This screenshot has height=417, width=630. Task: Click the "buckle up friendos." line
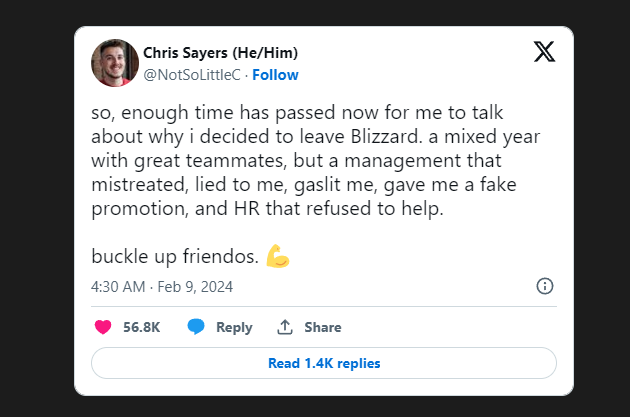[x=176, y=256]
